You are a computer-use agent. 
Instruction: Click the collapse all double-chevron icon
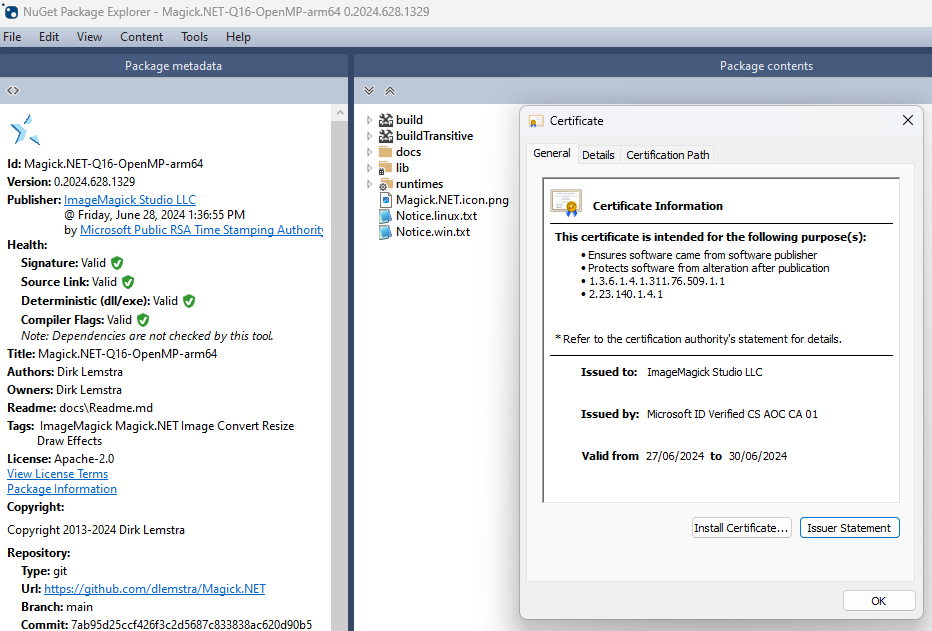pos(390,91)
